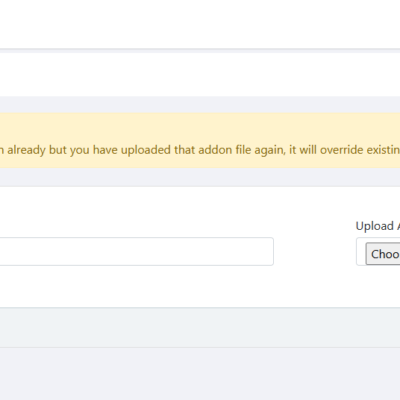Screen dimensions: 400x400
Task: Click the blank white bar at page top
Action: 200,24
